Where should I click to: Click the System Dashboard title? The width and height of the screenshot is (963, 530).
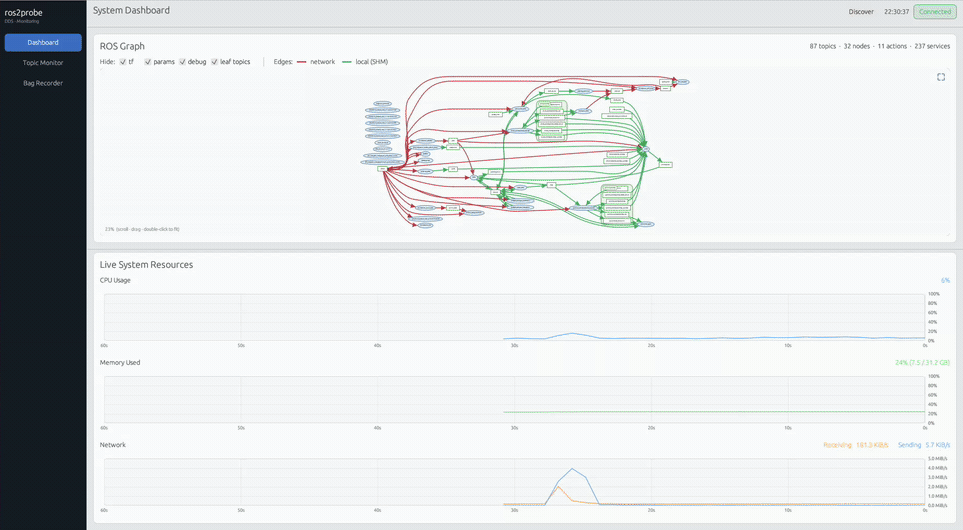131,10
